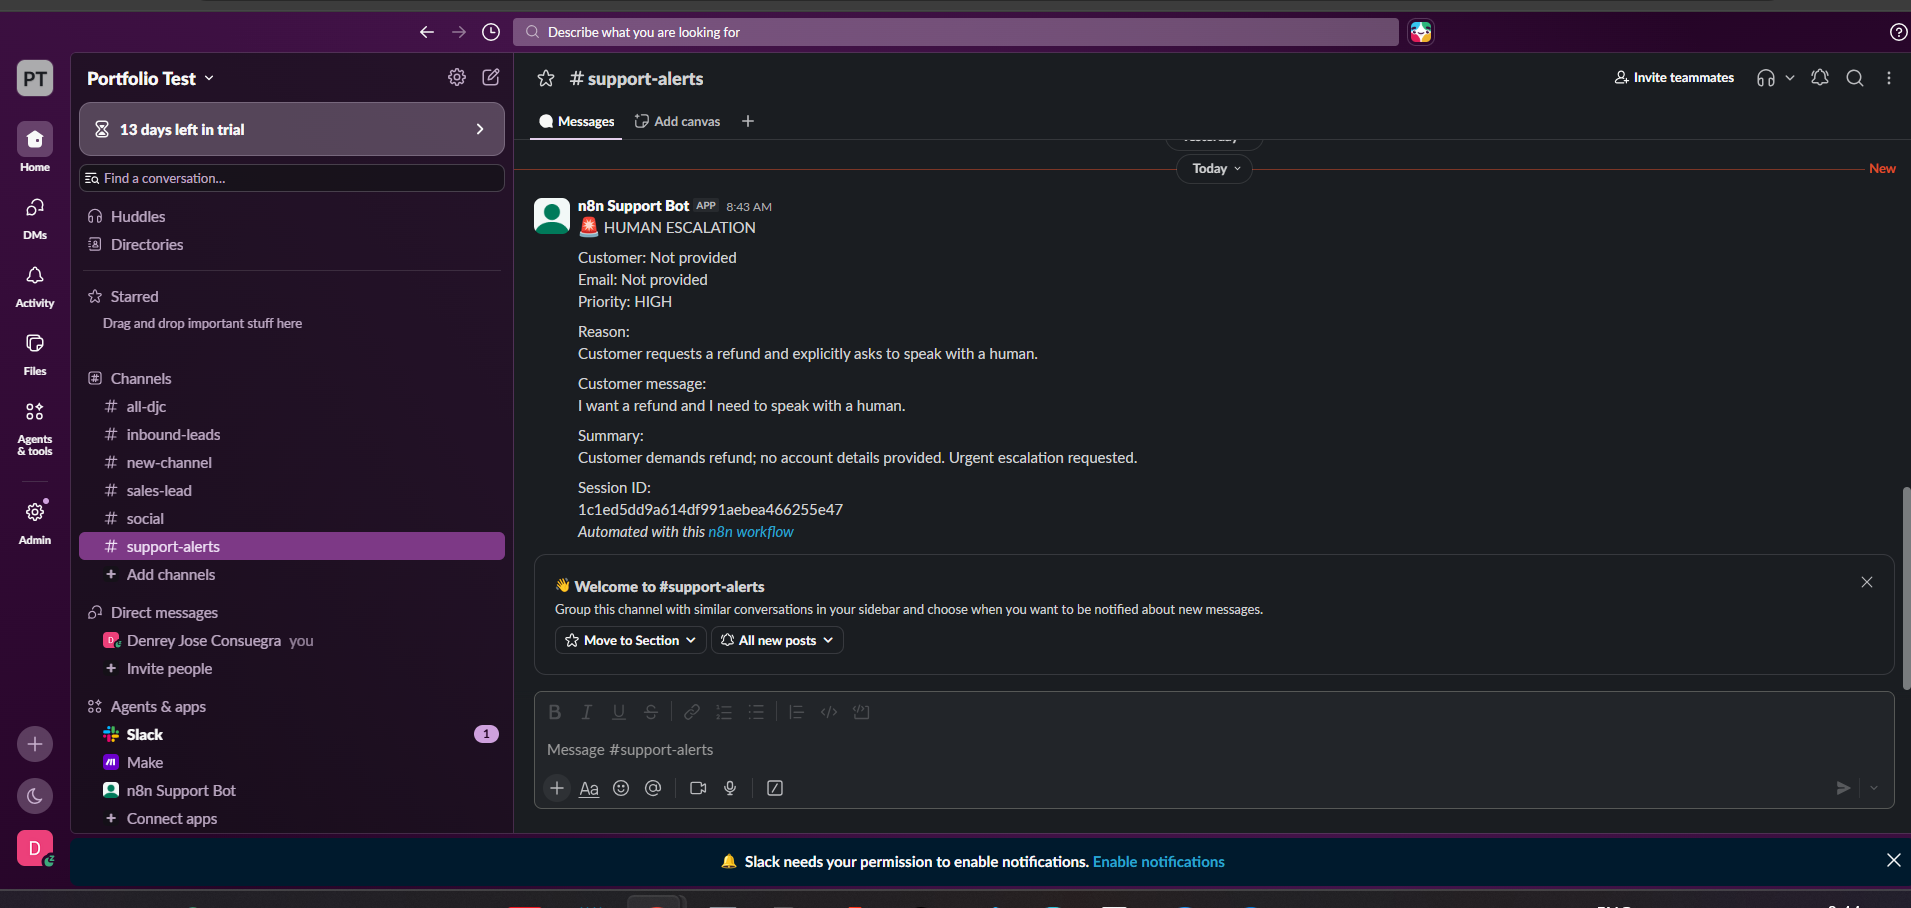Click Invite teammates button
Screen dimensions: 1911x908
click(1674, 77)
